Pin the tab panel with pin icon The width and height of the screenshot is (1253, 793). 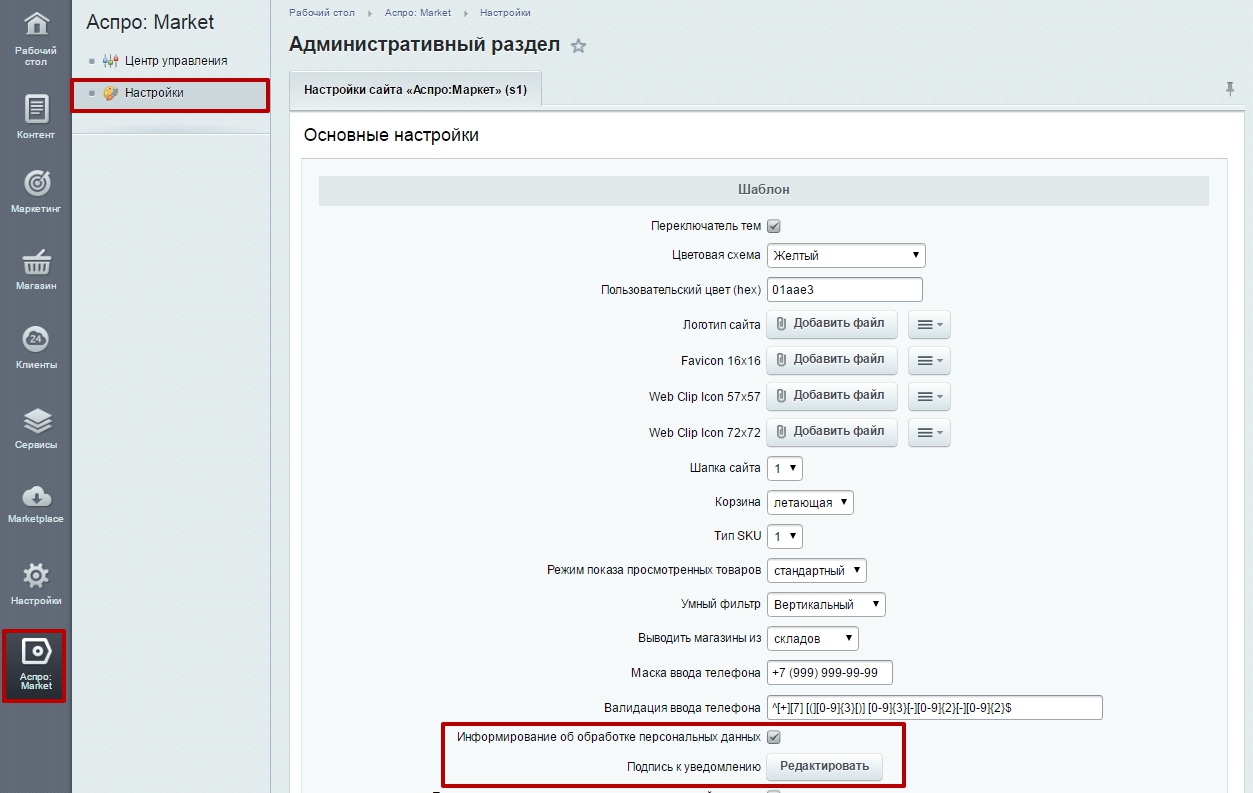(1230, 89)
